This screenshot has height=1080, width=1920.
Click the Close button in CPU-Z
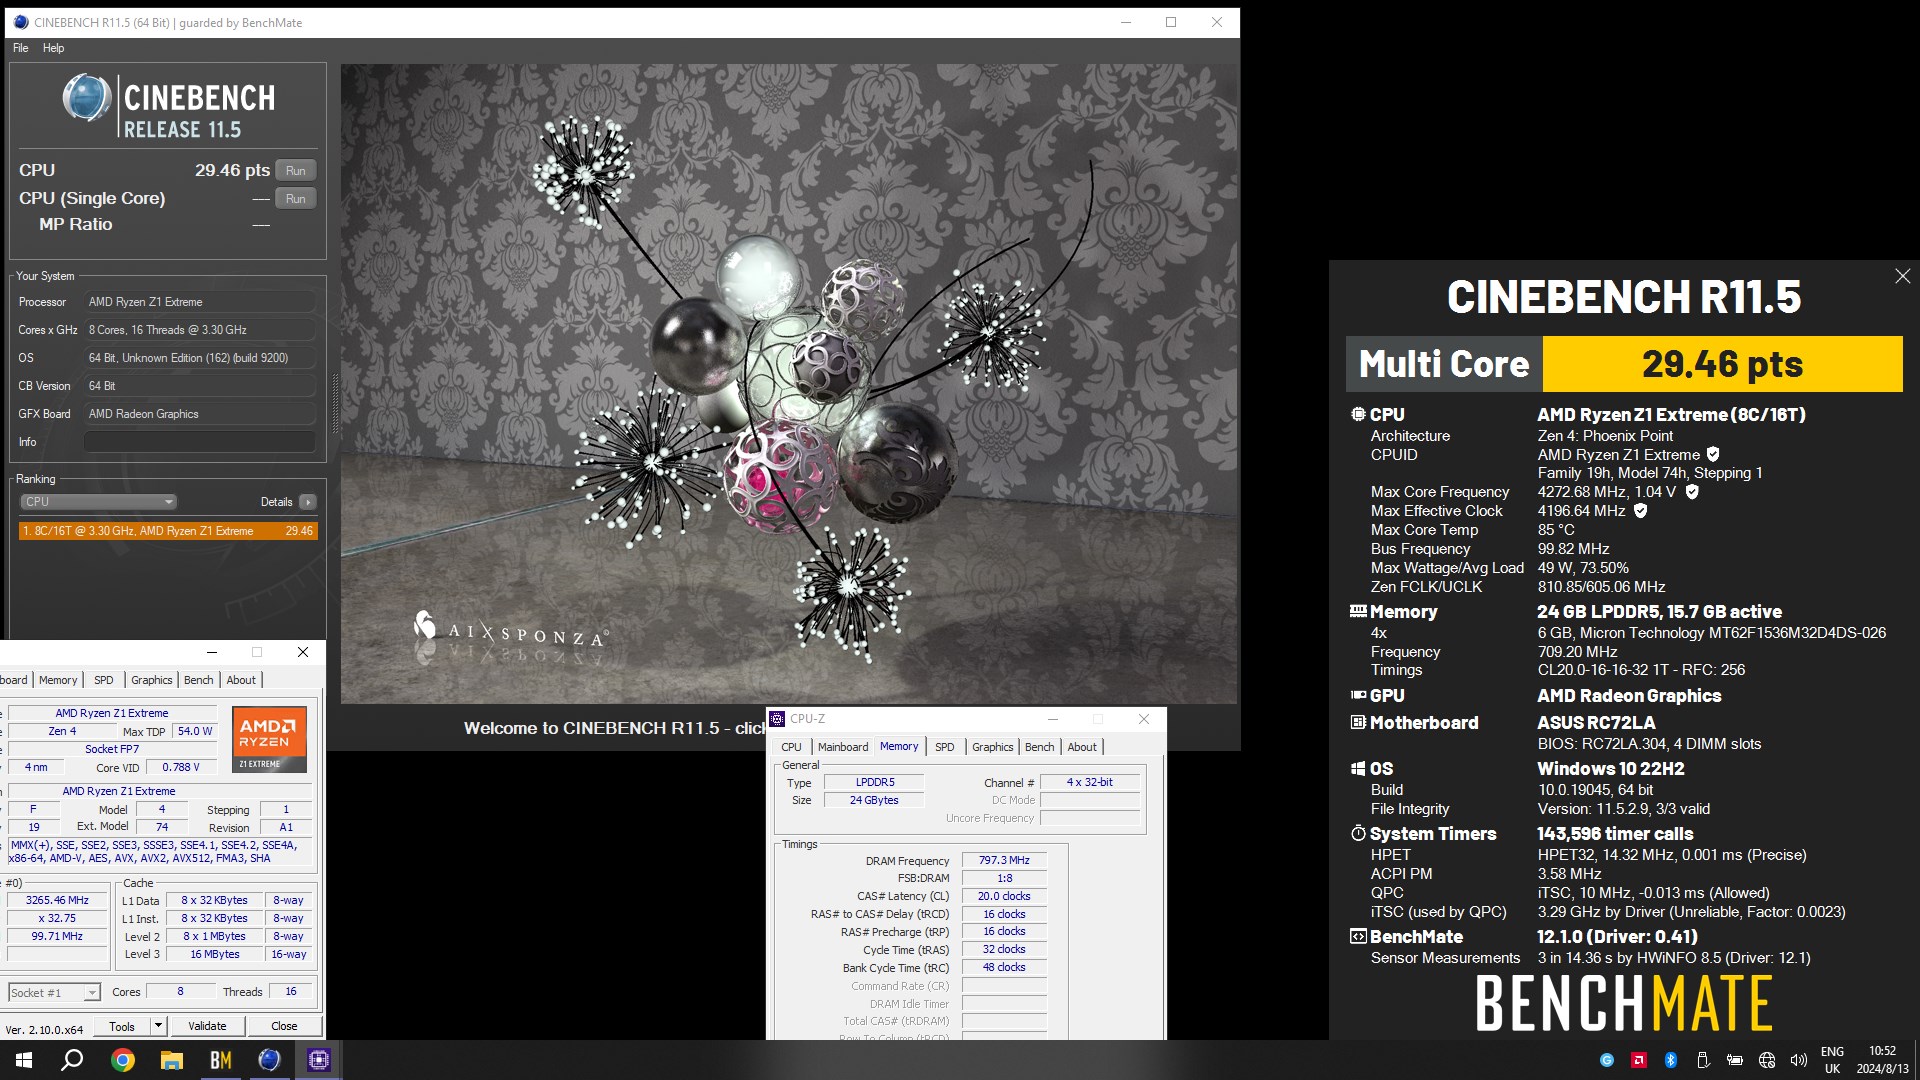tap(284, 1026)
